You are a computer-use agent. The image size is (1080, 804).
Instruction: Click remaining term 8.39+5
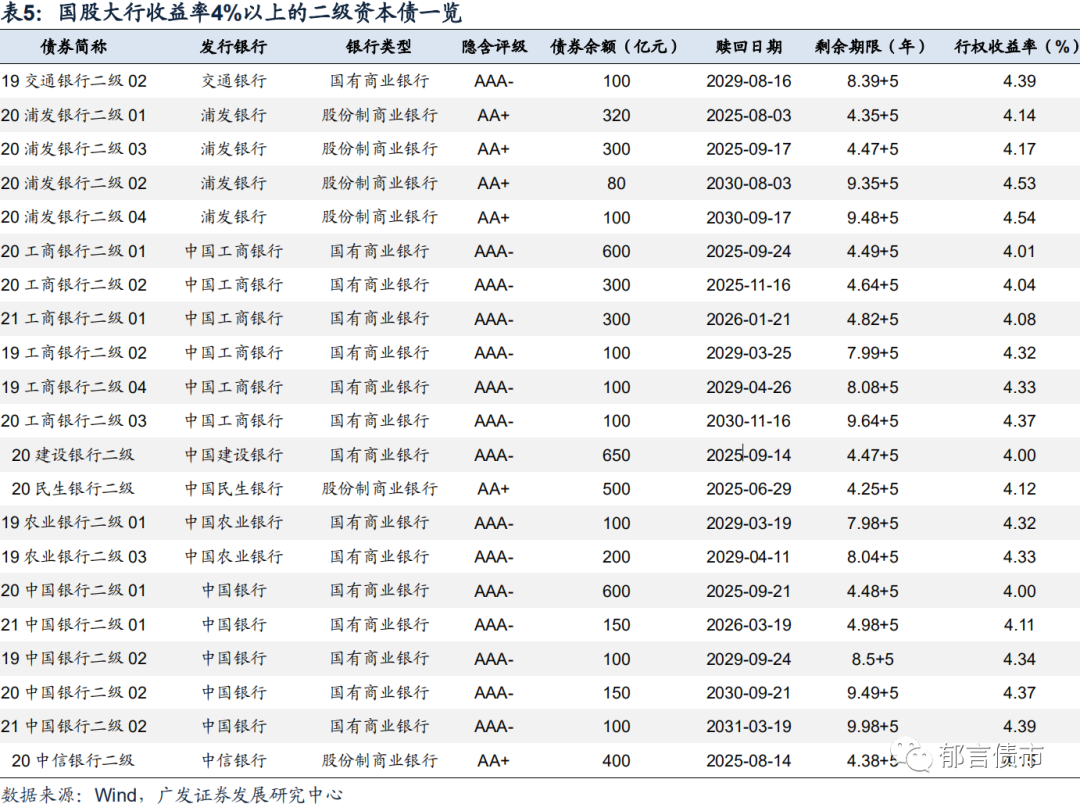pos(873,81)
